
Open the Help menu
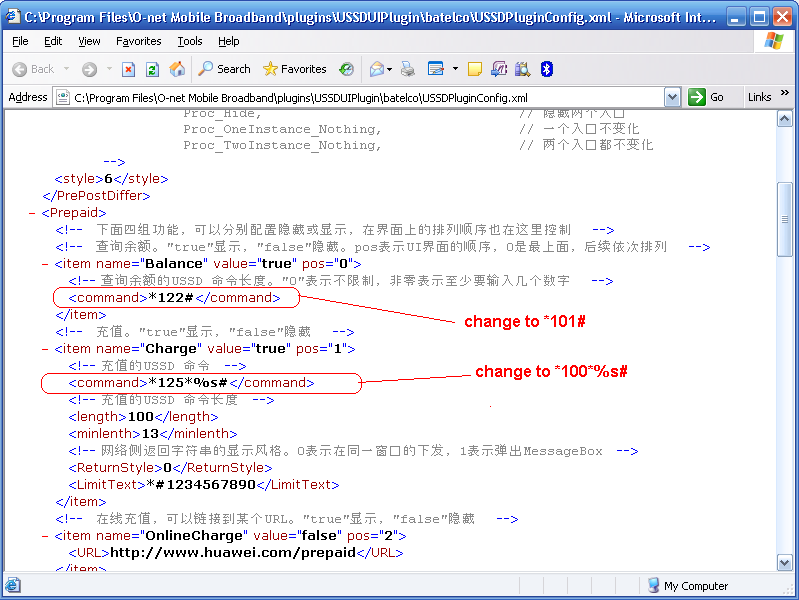point(229,41)
